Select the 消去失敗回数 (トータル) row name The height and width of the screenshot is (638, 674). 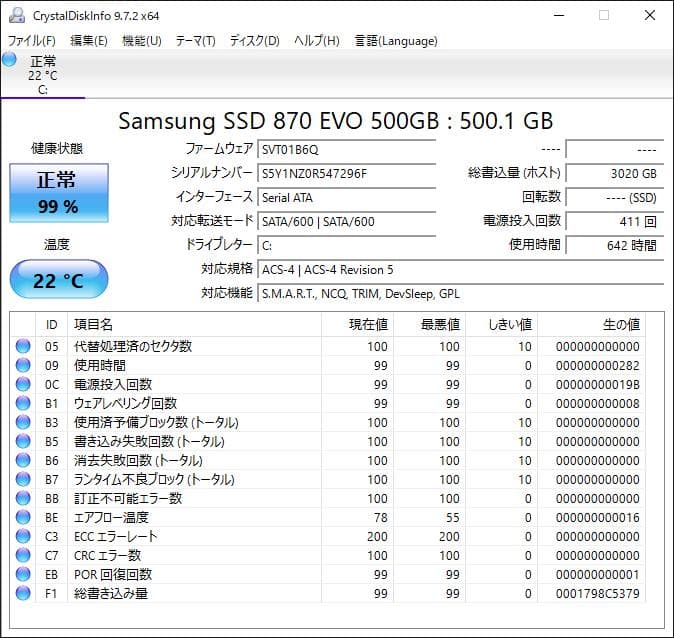click(138, 460)
